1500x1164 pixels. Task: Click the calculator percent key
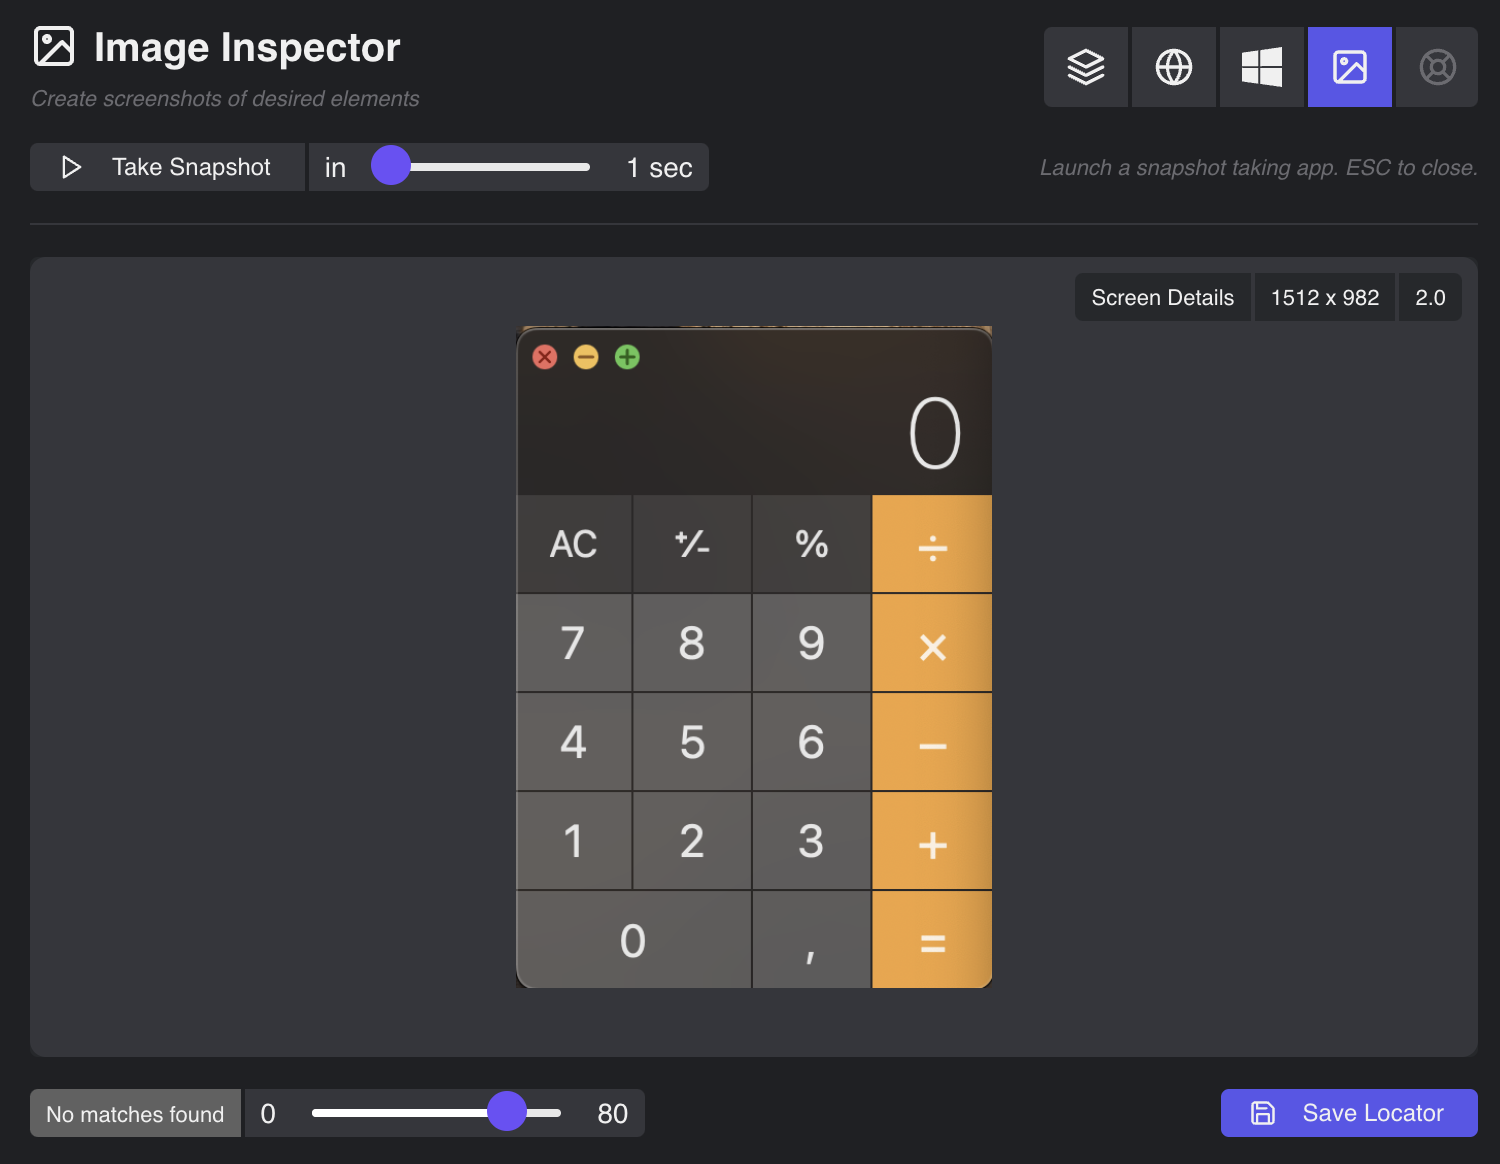tap(811, 544)
